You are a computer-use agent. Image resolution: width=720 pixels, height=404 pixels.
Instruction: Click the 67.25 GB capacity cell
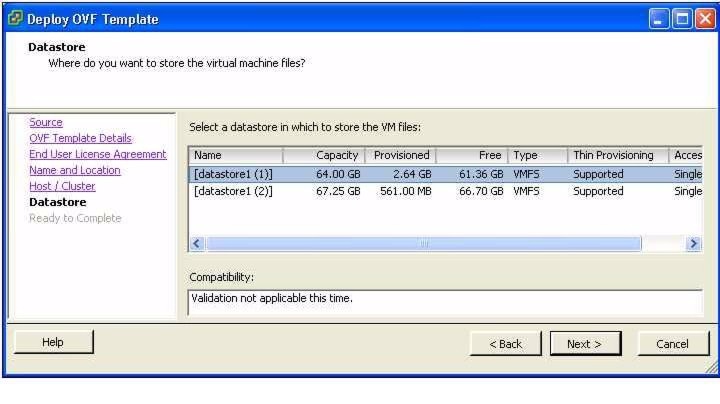pos(338,191)
